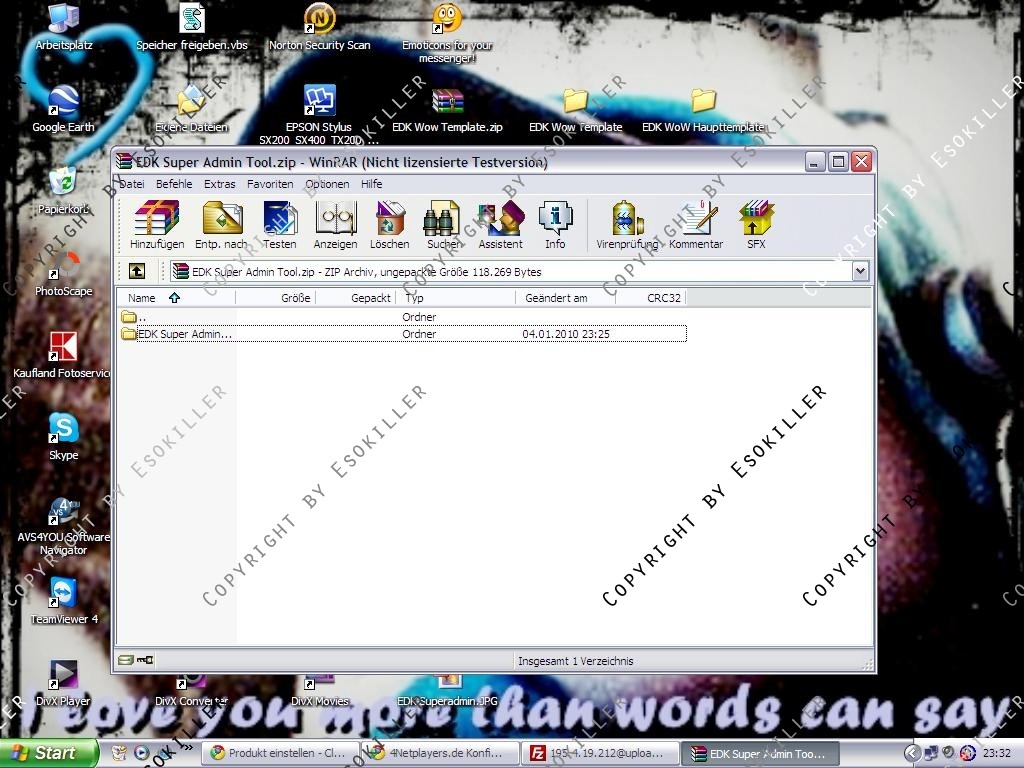This screenshot has width=1024, height=768.
Task: Click the Hinzufügen toolbar icon
Action: tap(157, 224)
